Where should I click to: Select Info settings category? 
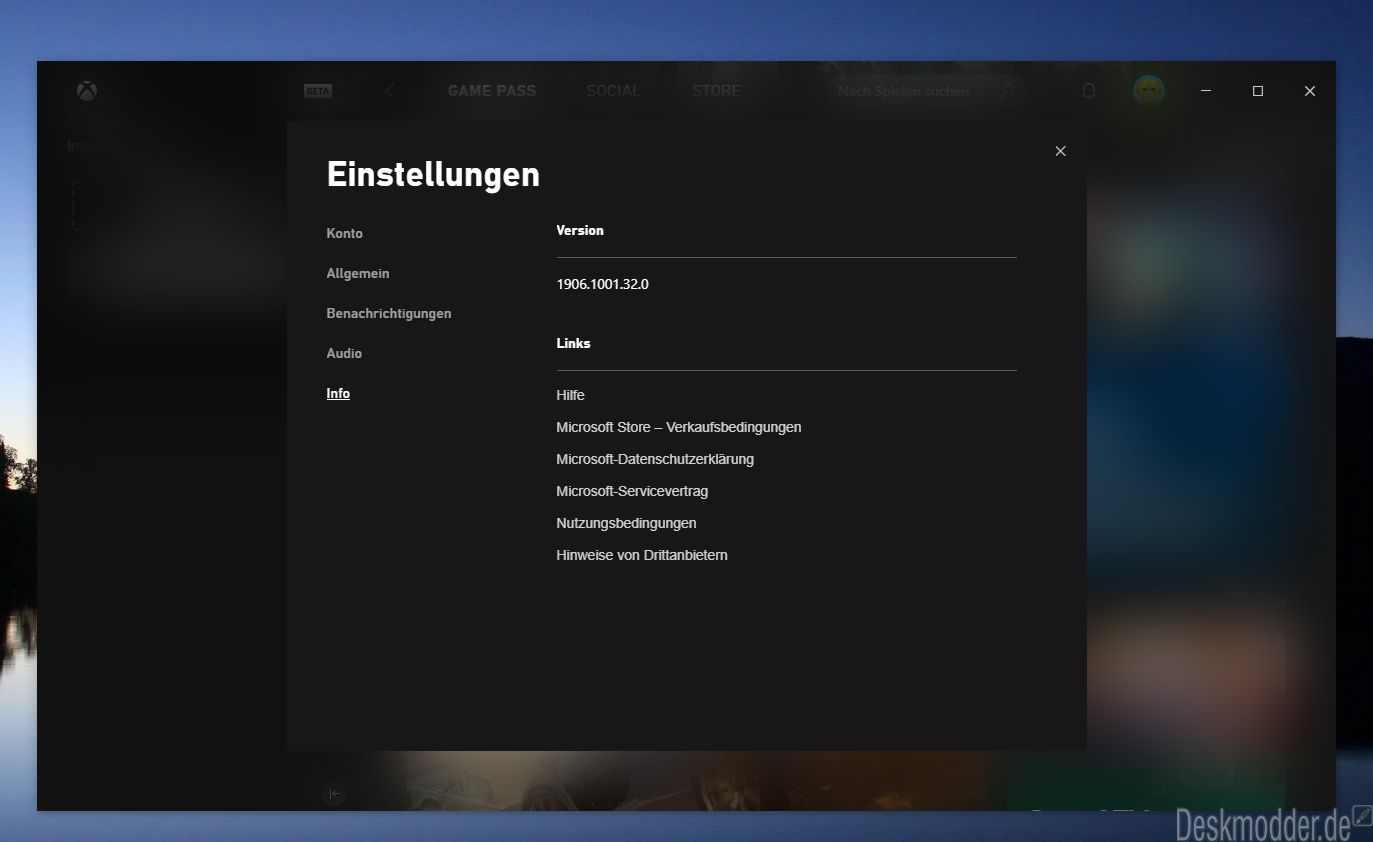338,394
